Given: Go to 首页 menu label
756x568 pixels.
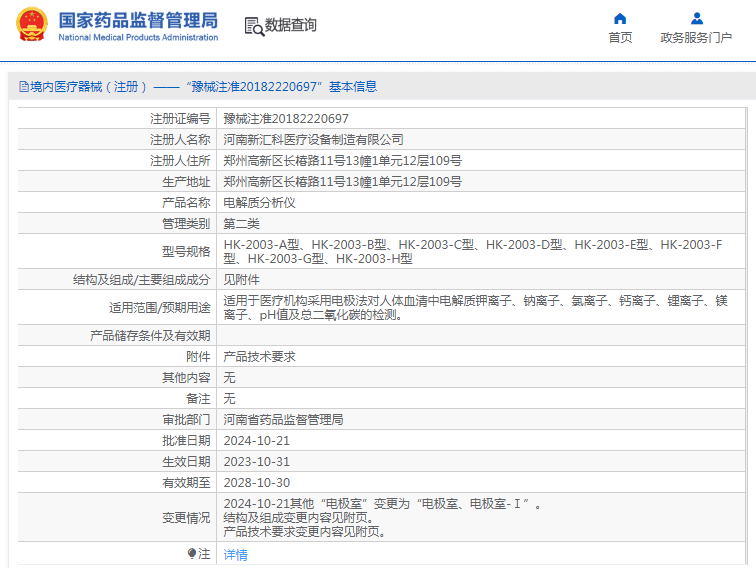Looking at the screenshot, I should click(x=620, y=38).
